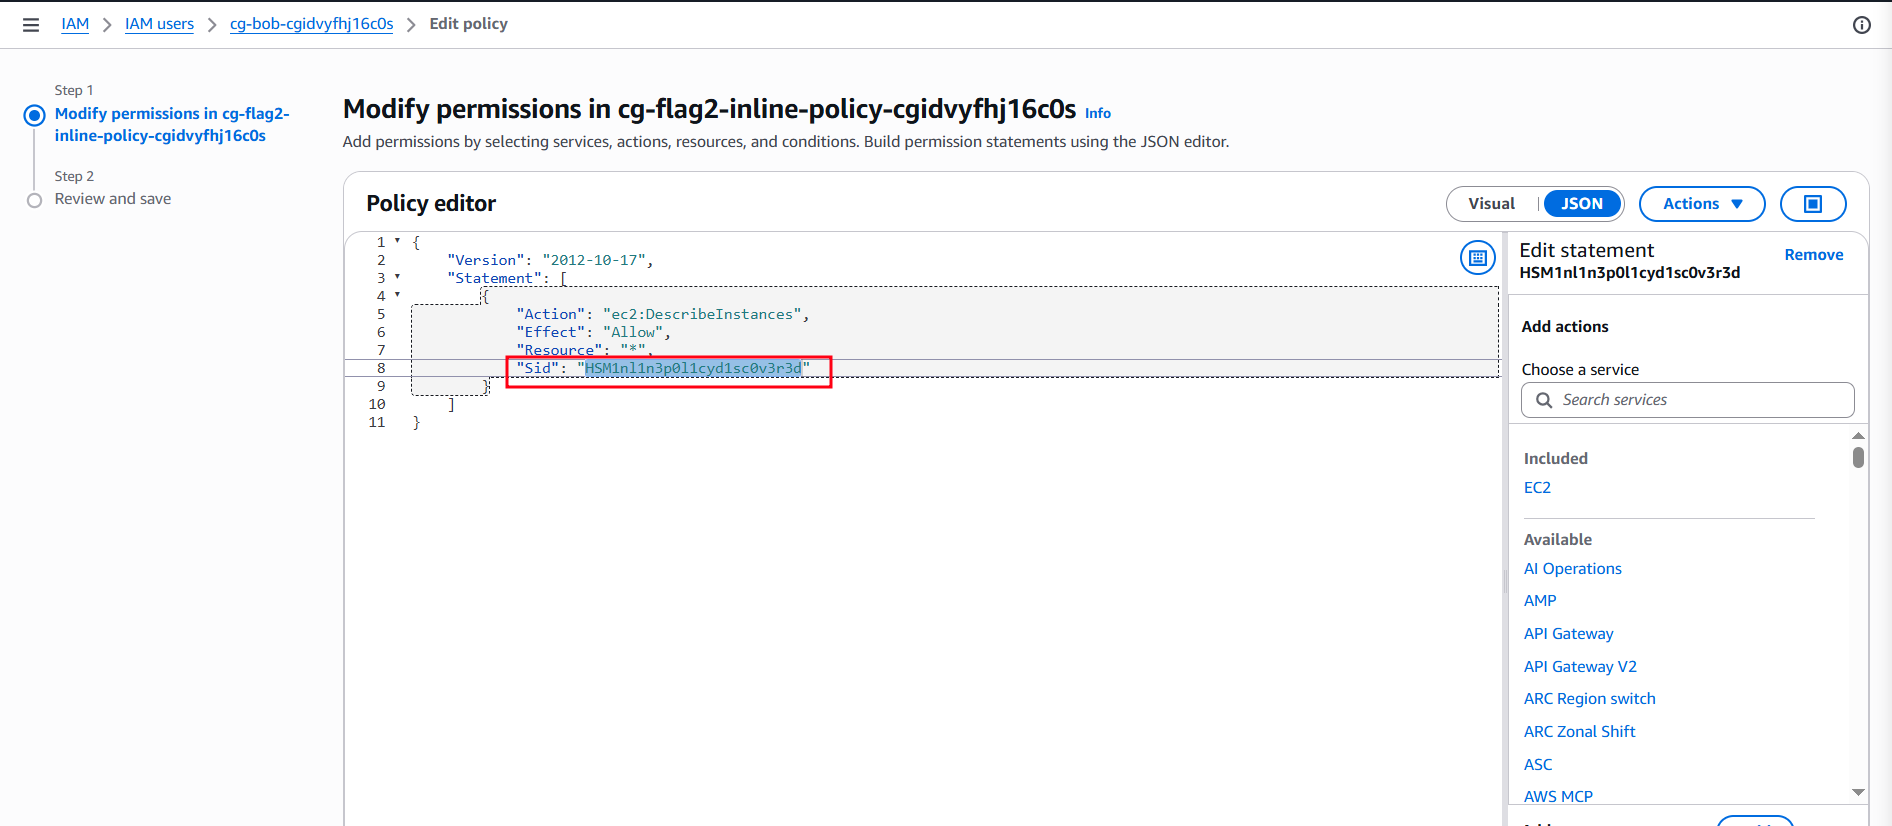
Task: Open the Actions dropdown menu
Action: tap(1702, 204)
